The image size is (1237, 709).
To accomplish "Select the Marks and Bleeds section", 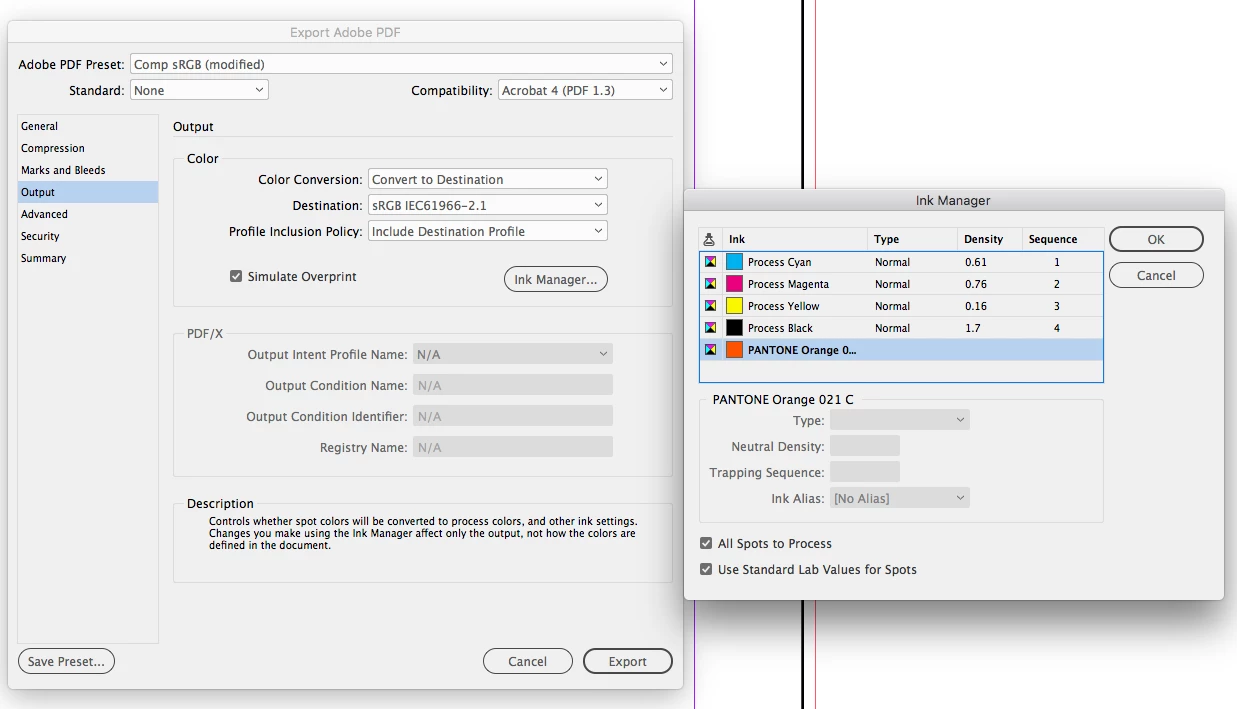I will (x=88, y=170).
